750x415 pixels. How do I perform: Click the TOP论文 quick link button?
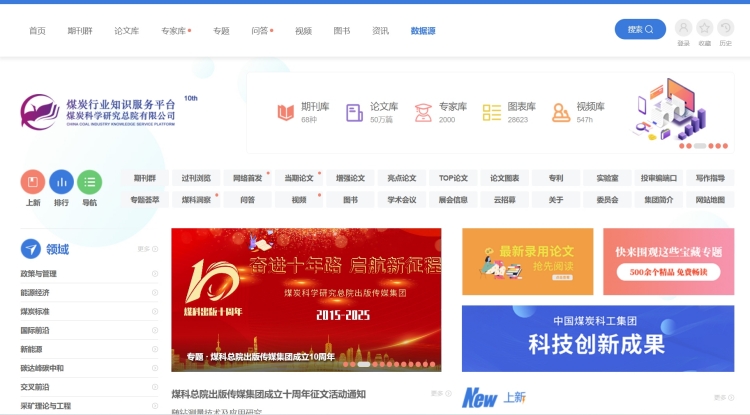pyautogui.click(x=453, y=178)
